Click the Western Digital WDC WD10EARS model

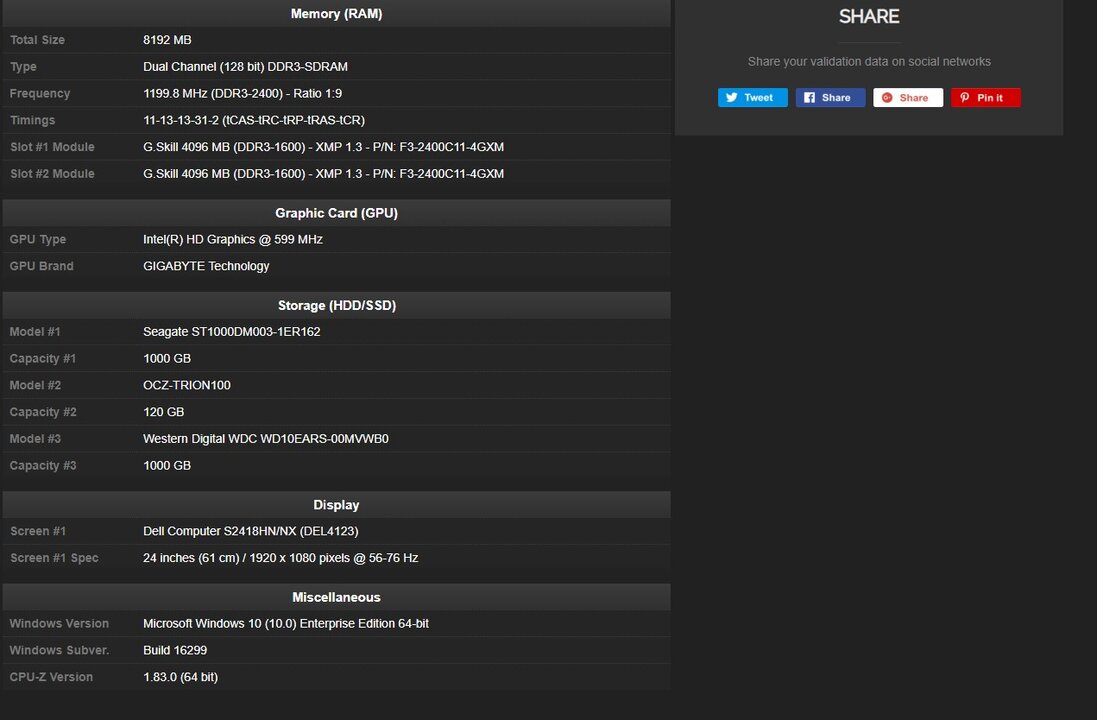point(266,439)
